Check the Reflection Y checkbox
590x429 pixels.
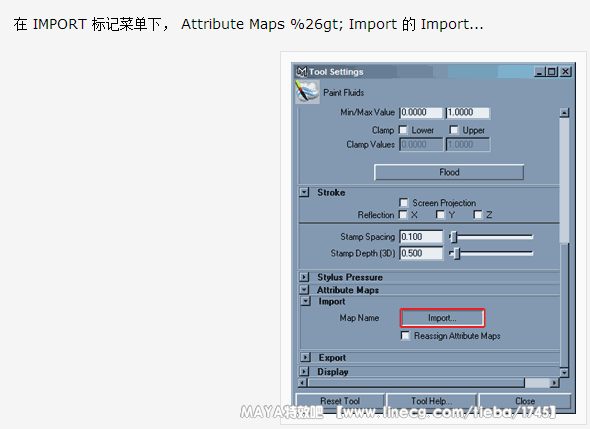(x=440, y=214)
